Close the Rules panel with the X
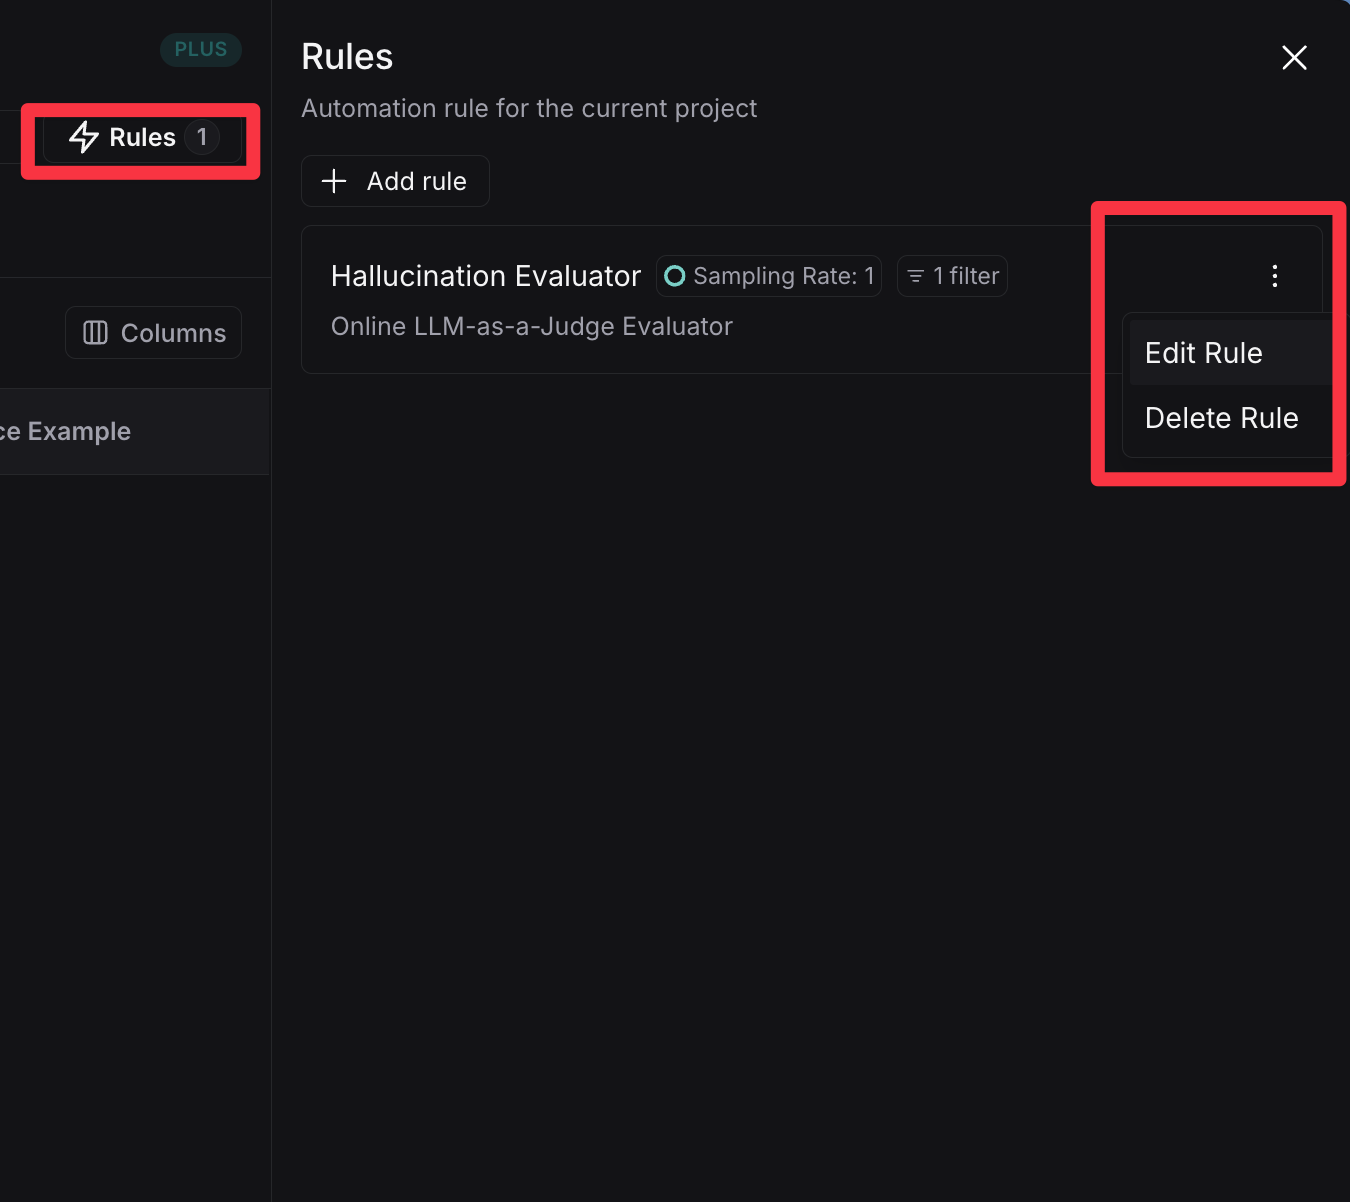The width and height of the screenshot is (1350, 1202). click(x=1294, y=58)
